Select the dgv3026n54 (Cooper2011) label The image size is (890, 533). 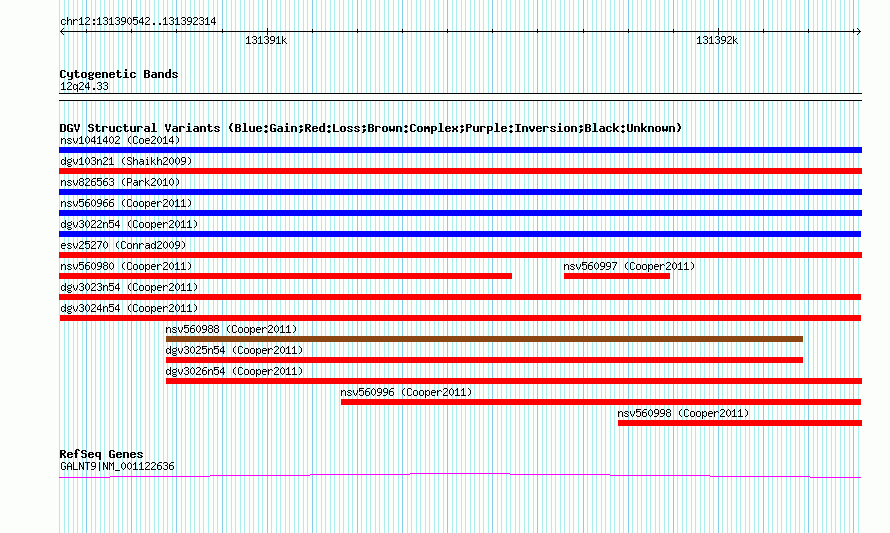[x=234, y=371]
